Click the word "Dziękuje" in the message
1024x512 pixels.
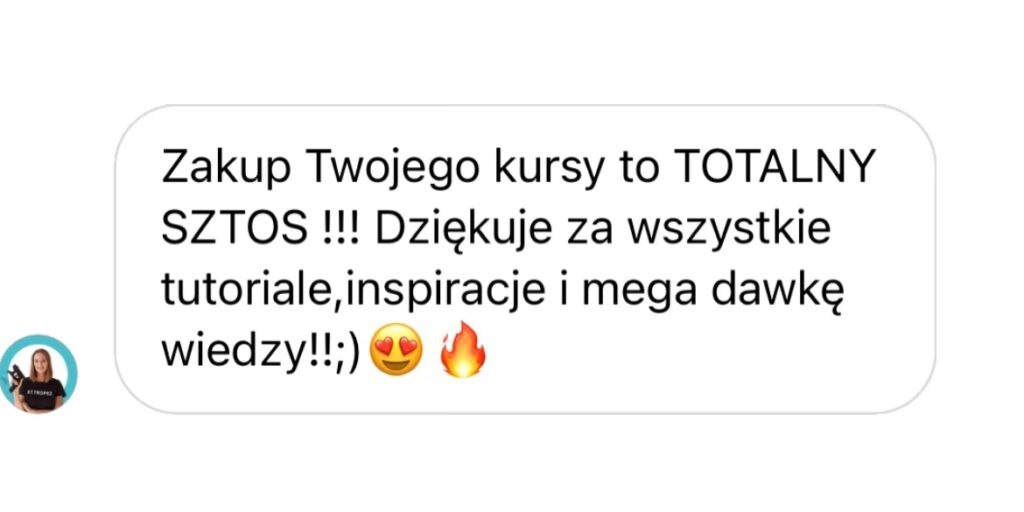tap(457, 232)
